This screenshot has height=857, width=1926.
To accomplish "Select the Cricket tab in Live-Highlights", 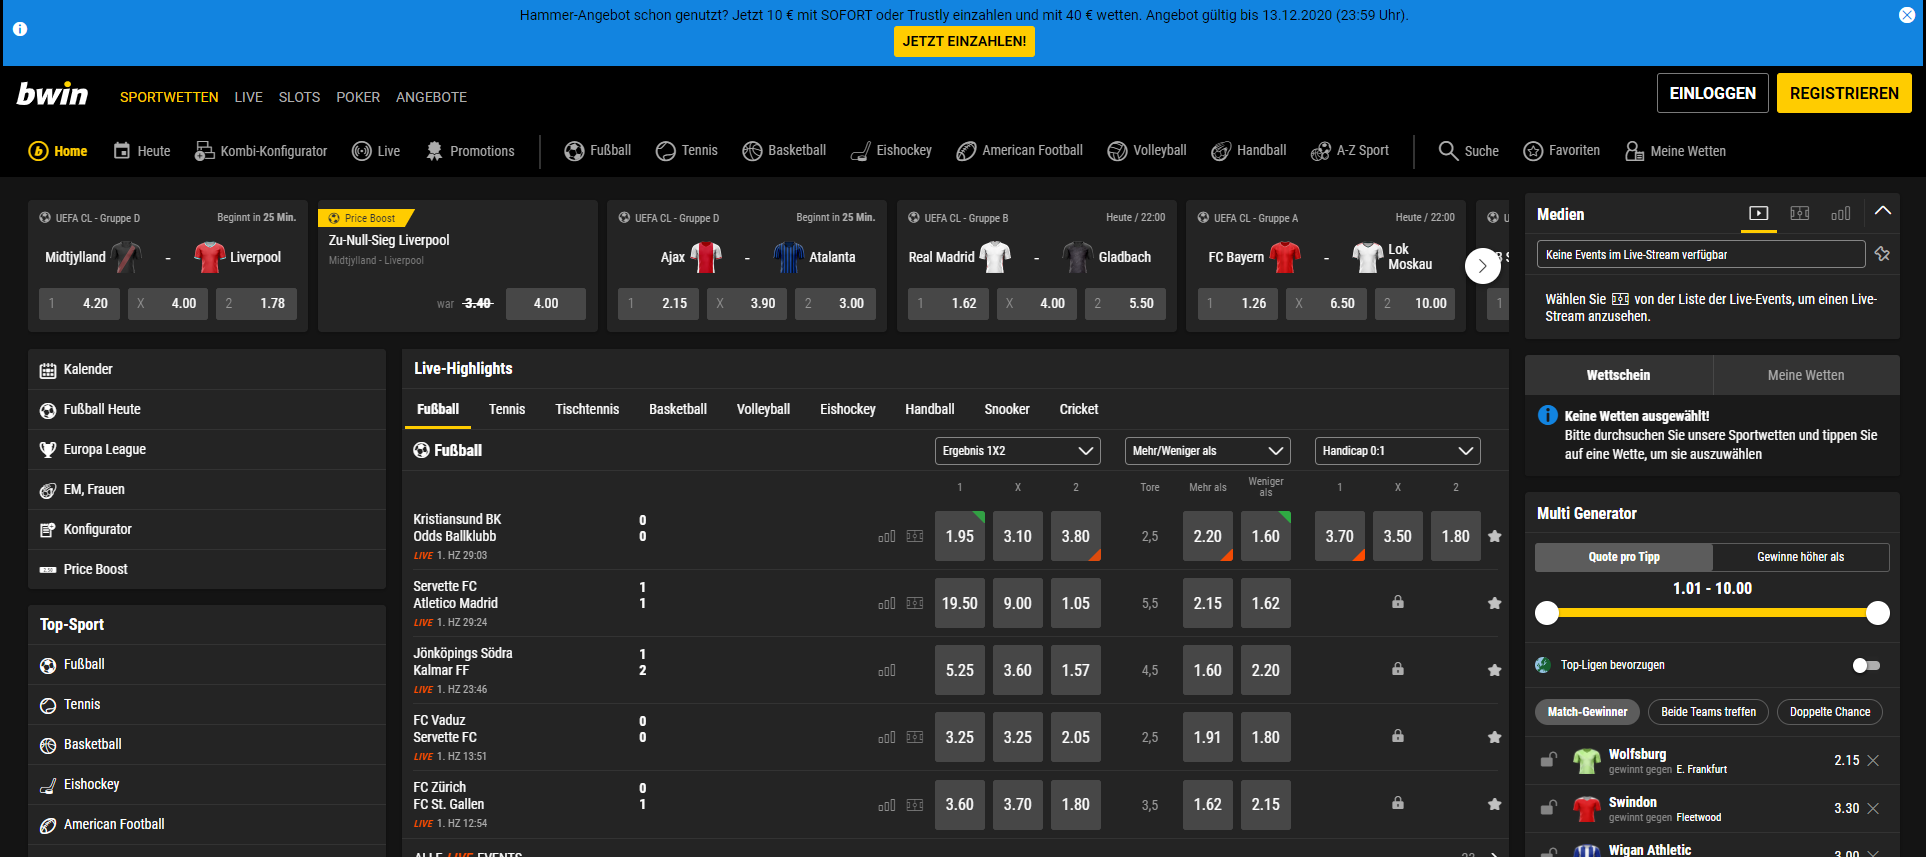I will pos(1079,409).
